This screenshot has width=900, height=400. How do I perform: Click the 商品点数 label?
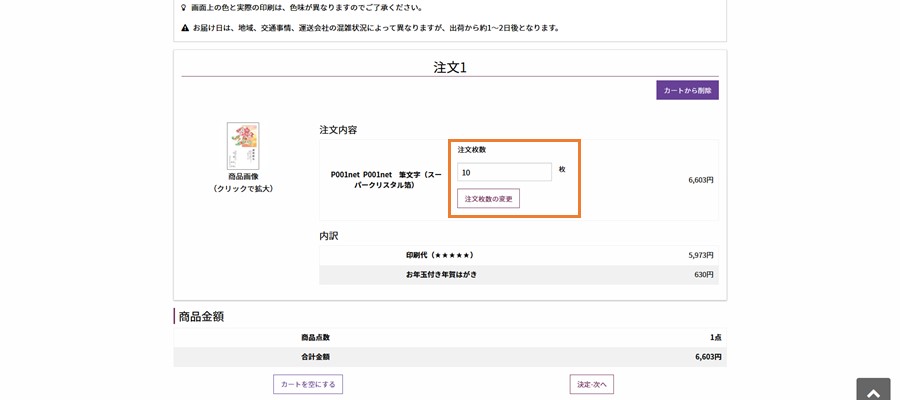pyautogui.click(x=315, y=337)
